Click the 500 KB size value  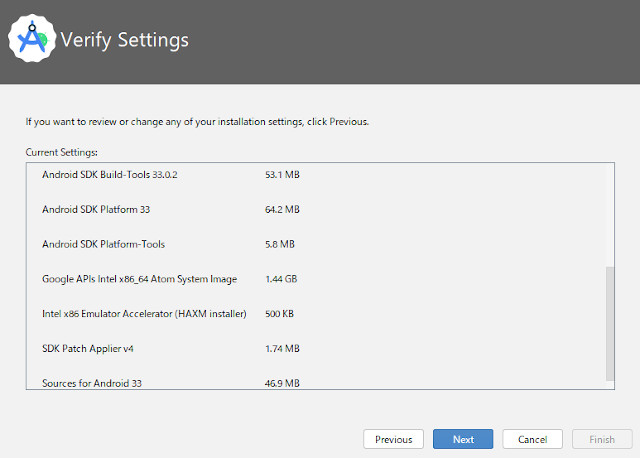(279, 314)
